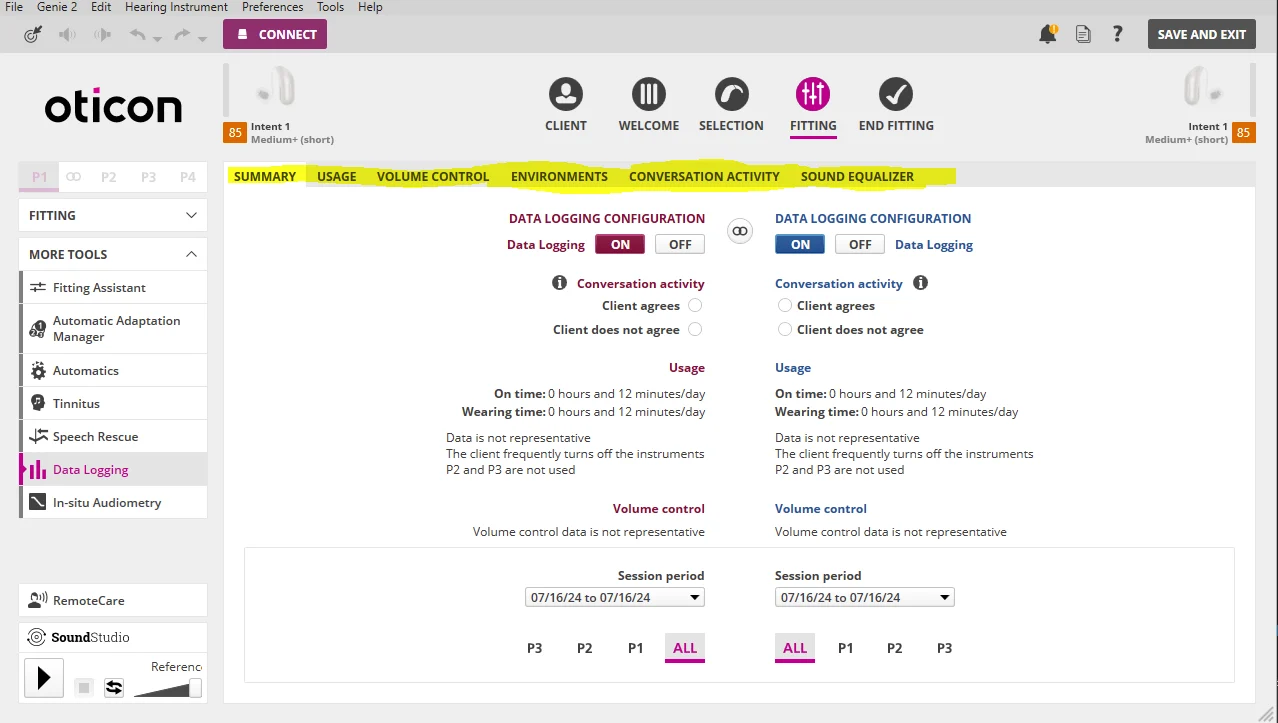Open RemoteCare
The height and width of the screenshot is (723, 1278).
tap(113, 600)
